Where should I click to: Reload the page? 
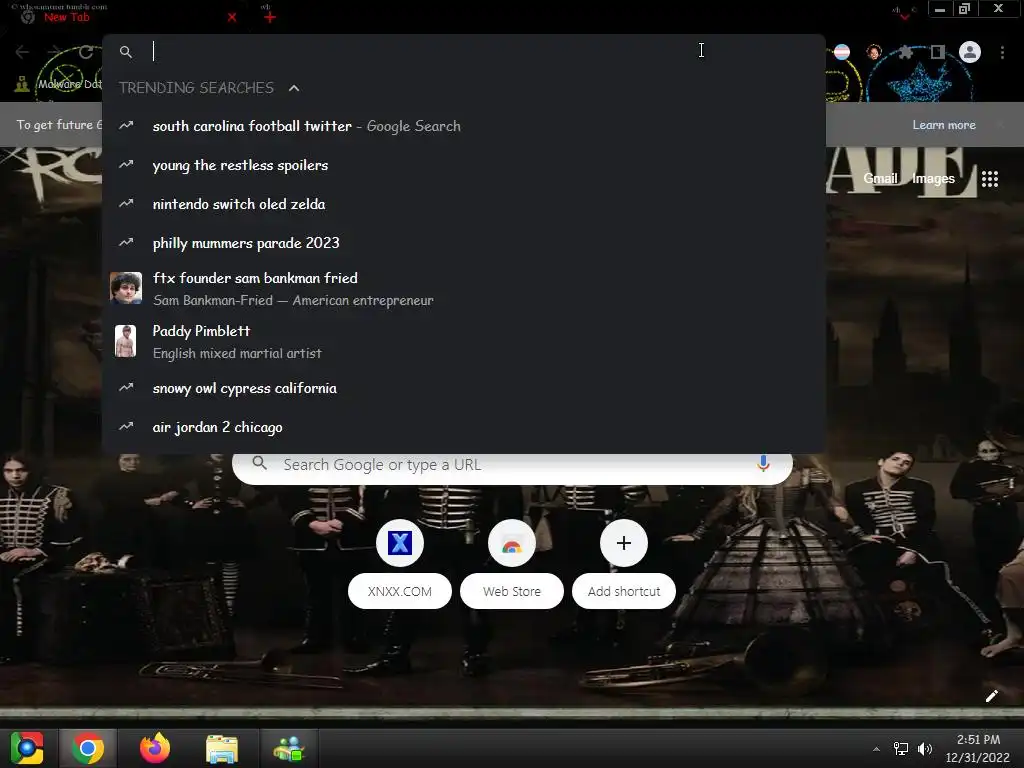86,52
